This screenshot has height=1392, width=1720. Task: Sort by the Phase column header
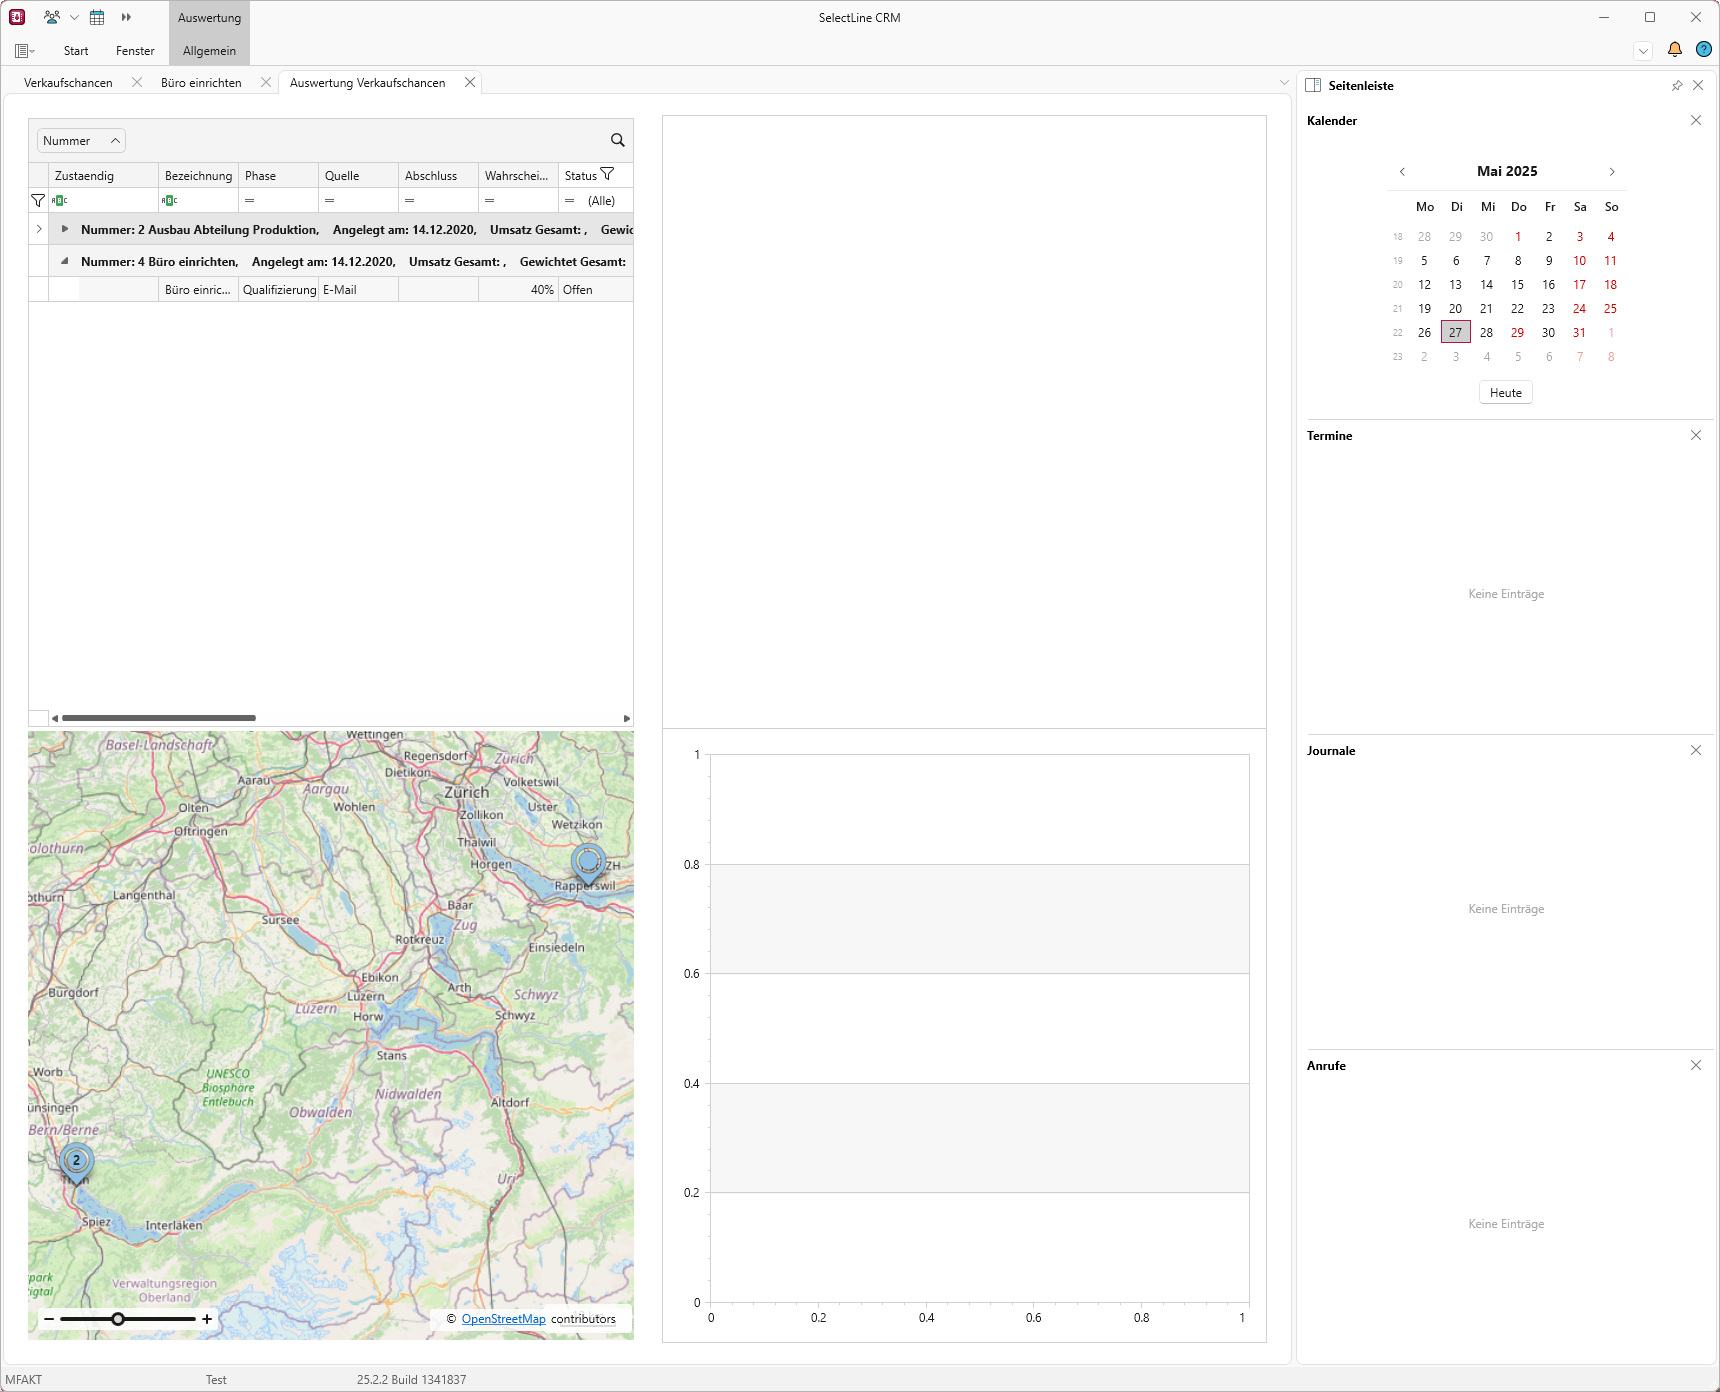278,175
